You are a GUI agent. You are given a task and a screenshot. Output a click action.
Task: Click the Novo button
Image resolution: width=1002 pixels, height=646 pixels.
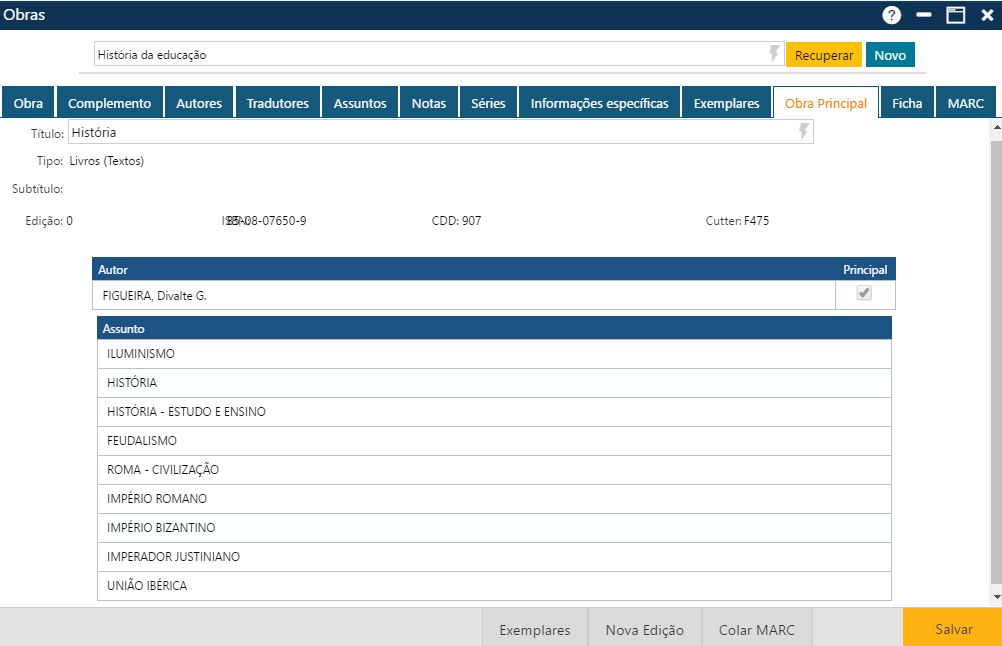(x=889, y=55)
